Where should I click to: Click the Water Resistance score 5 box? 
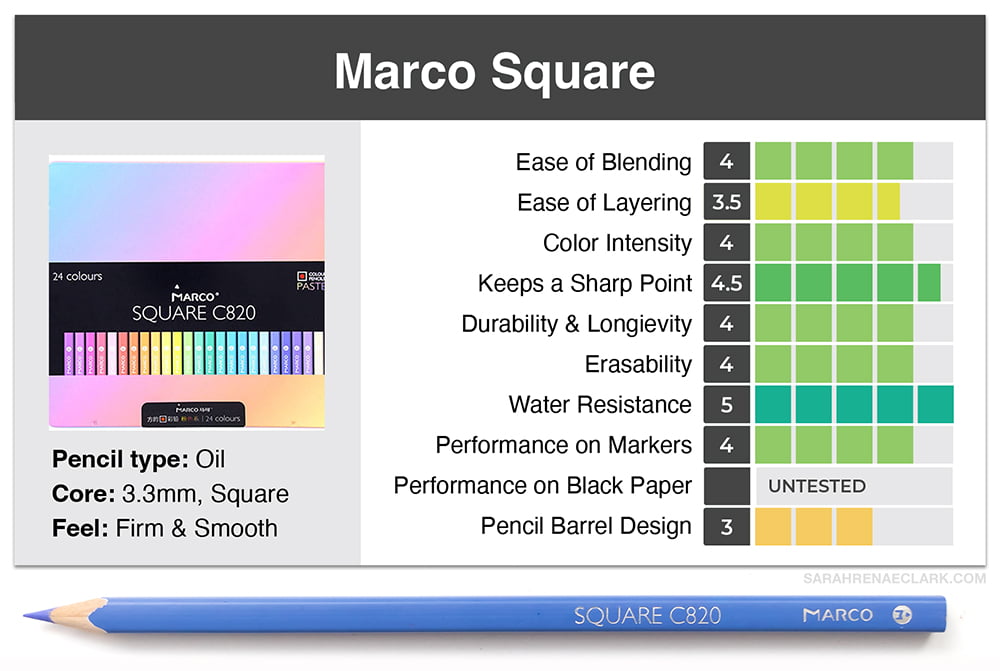(x=726, y=404)
